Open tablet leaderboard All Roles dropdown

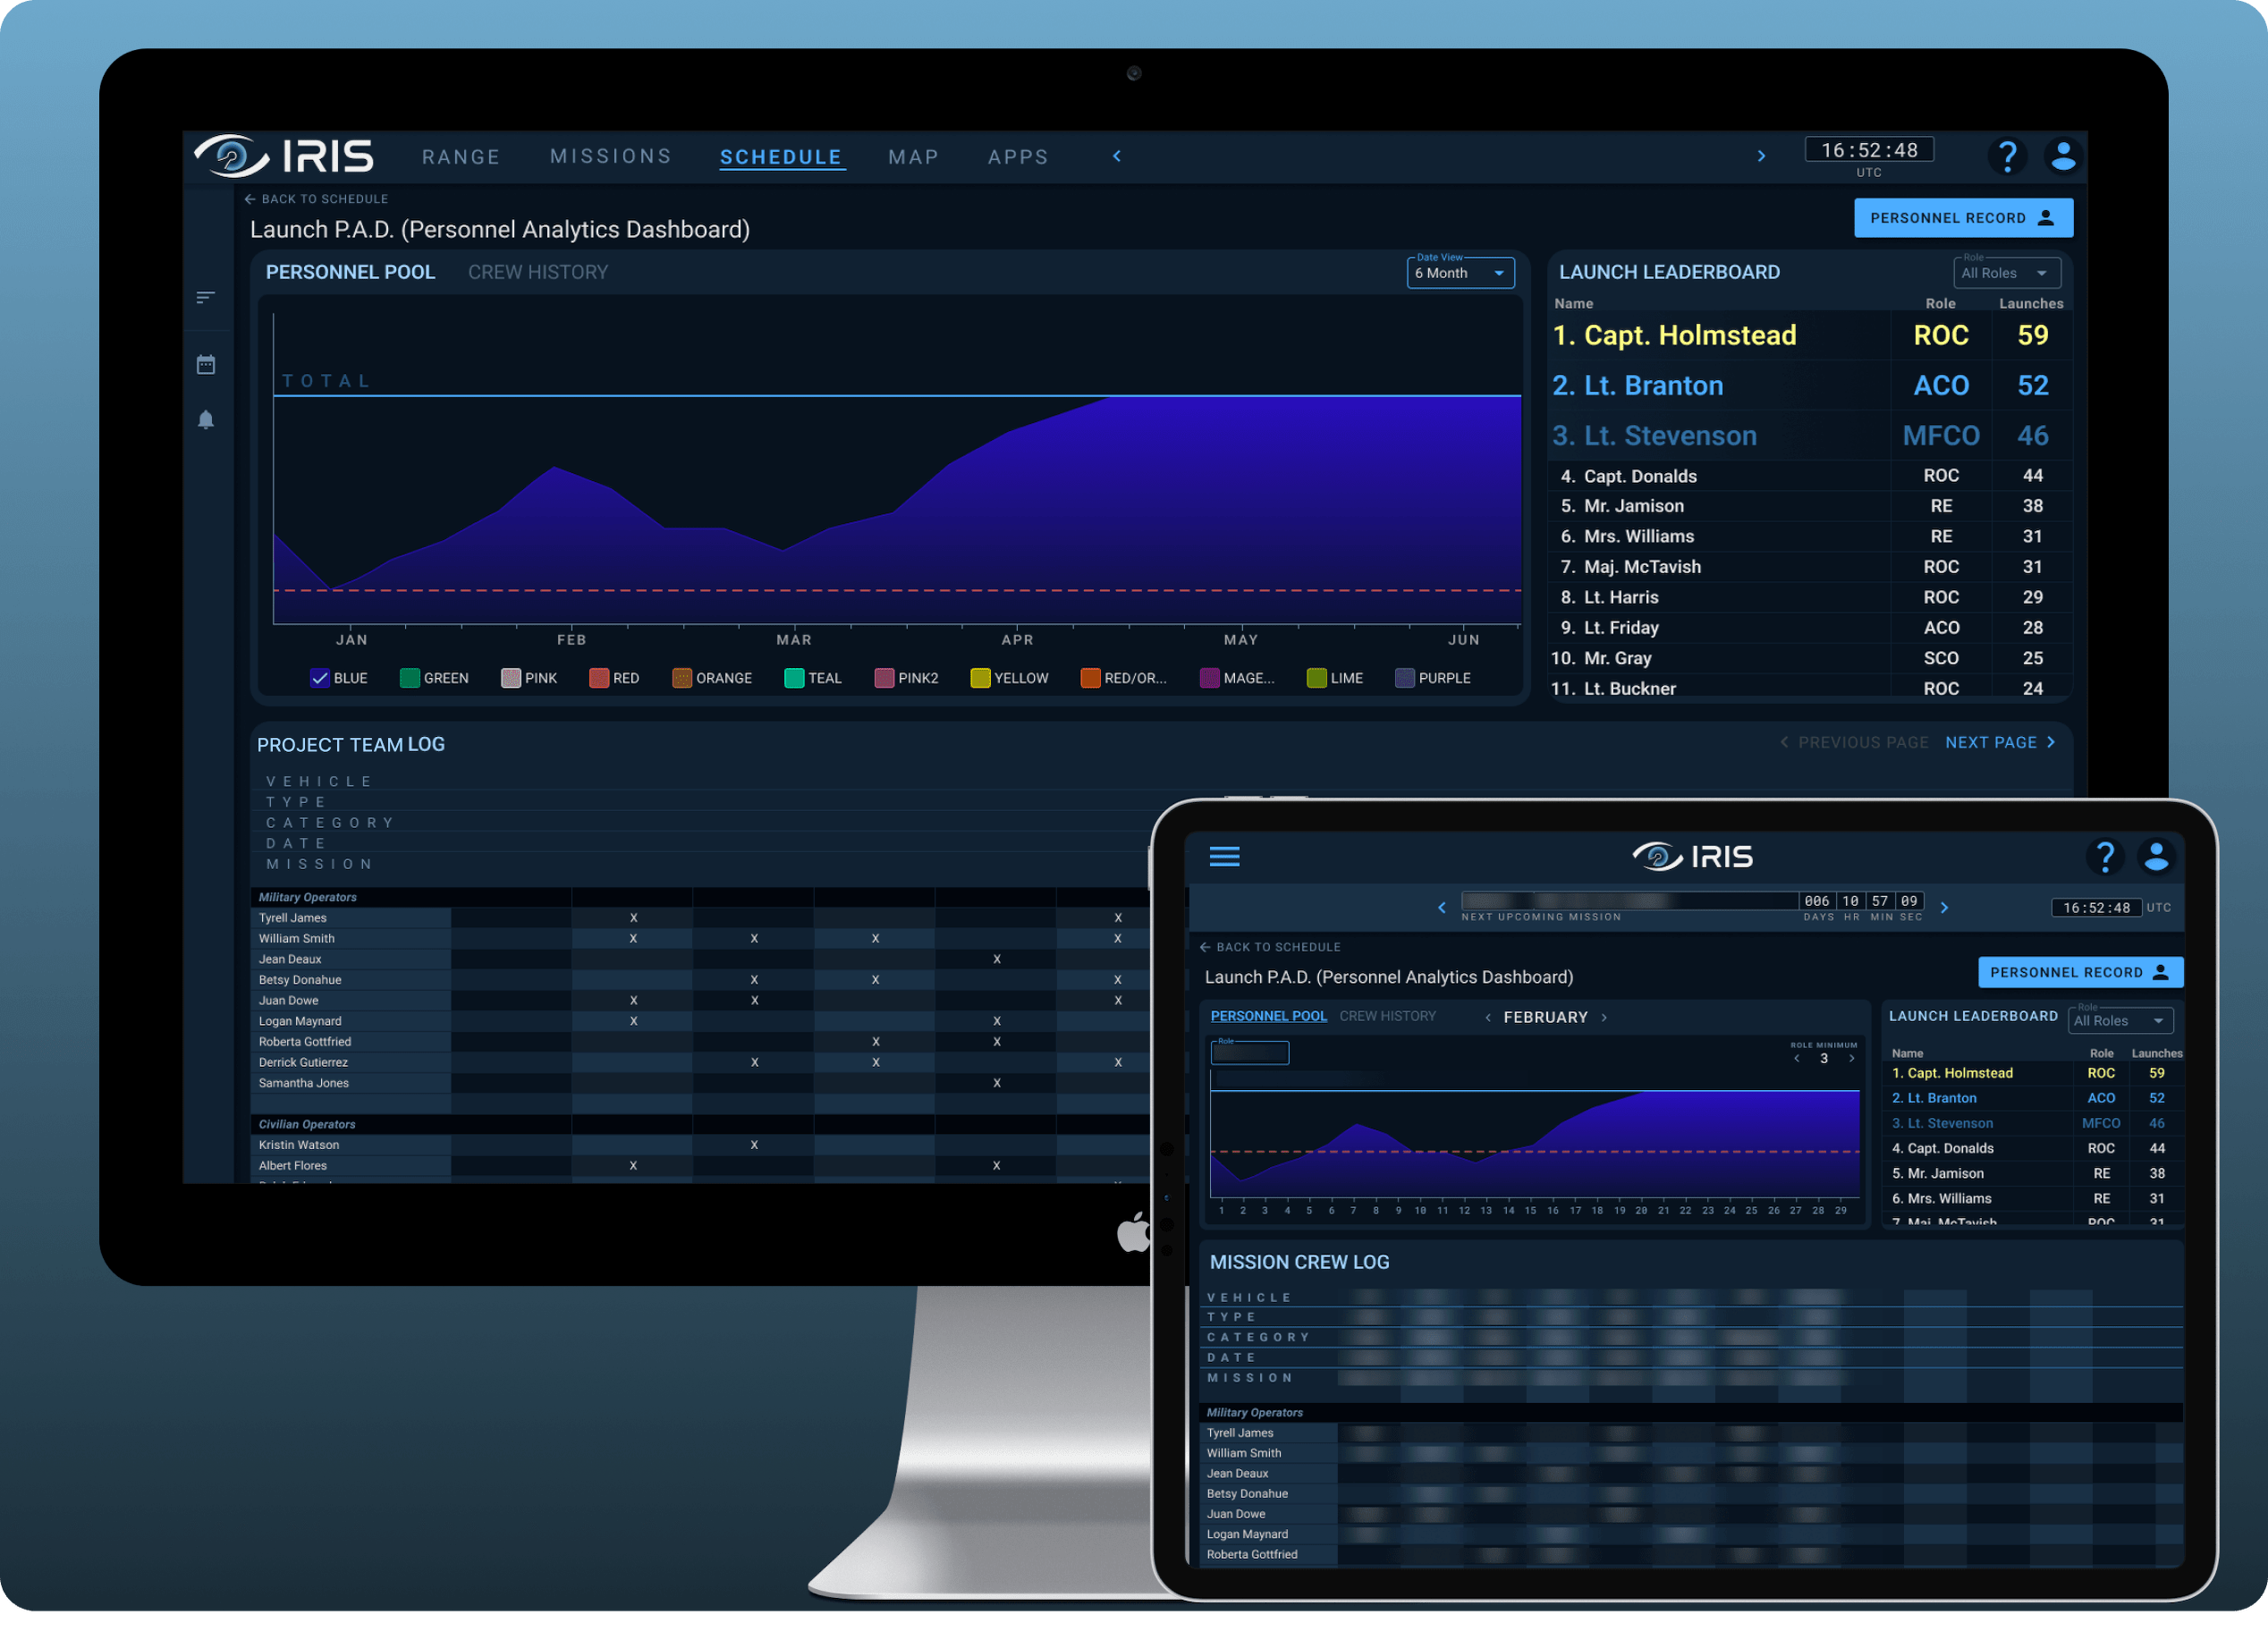tap(2120, 1021)
